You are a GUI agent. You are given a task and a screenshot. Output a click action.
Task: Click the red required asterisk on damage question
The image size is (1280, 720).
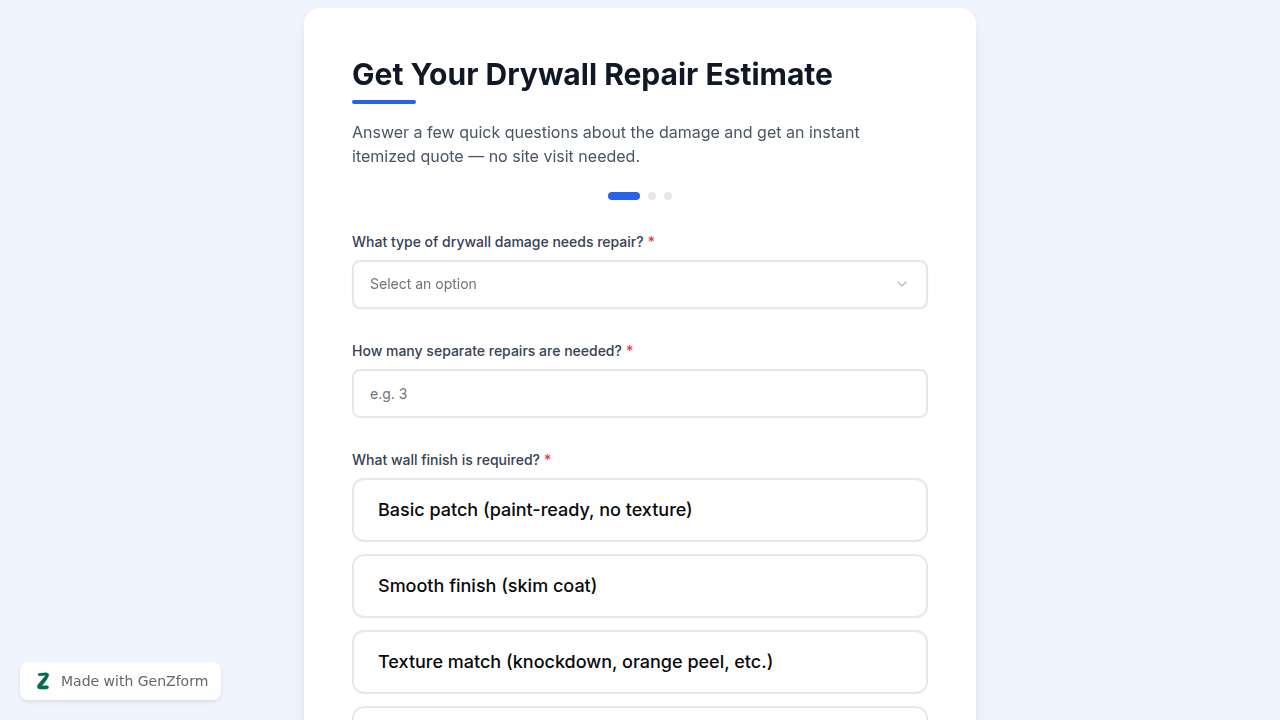click(651, 241)
